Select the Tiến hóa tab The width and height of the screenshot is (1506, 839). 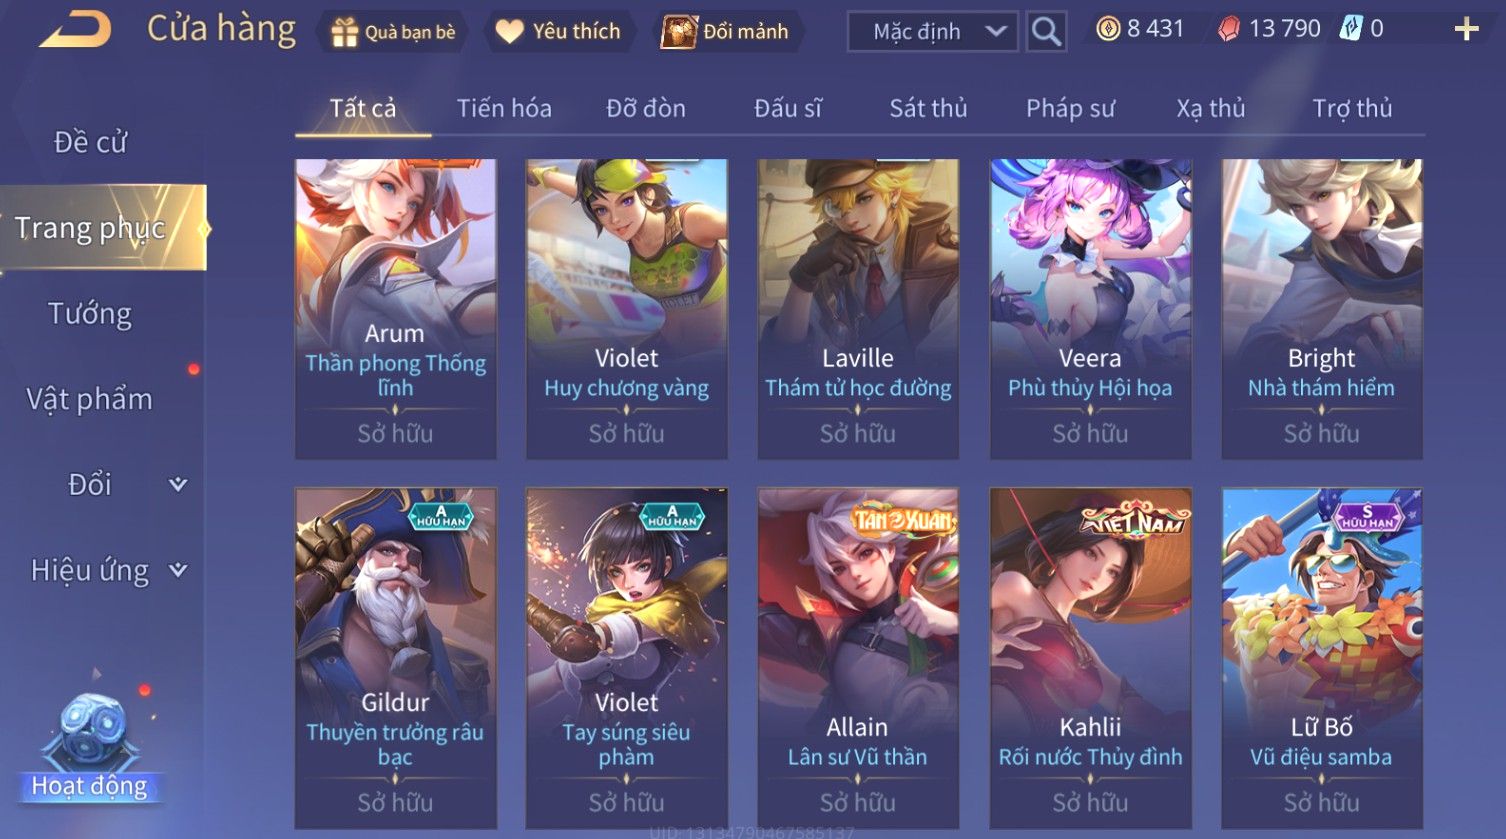coord(504,108)
